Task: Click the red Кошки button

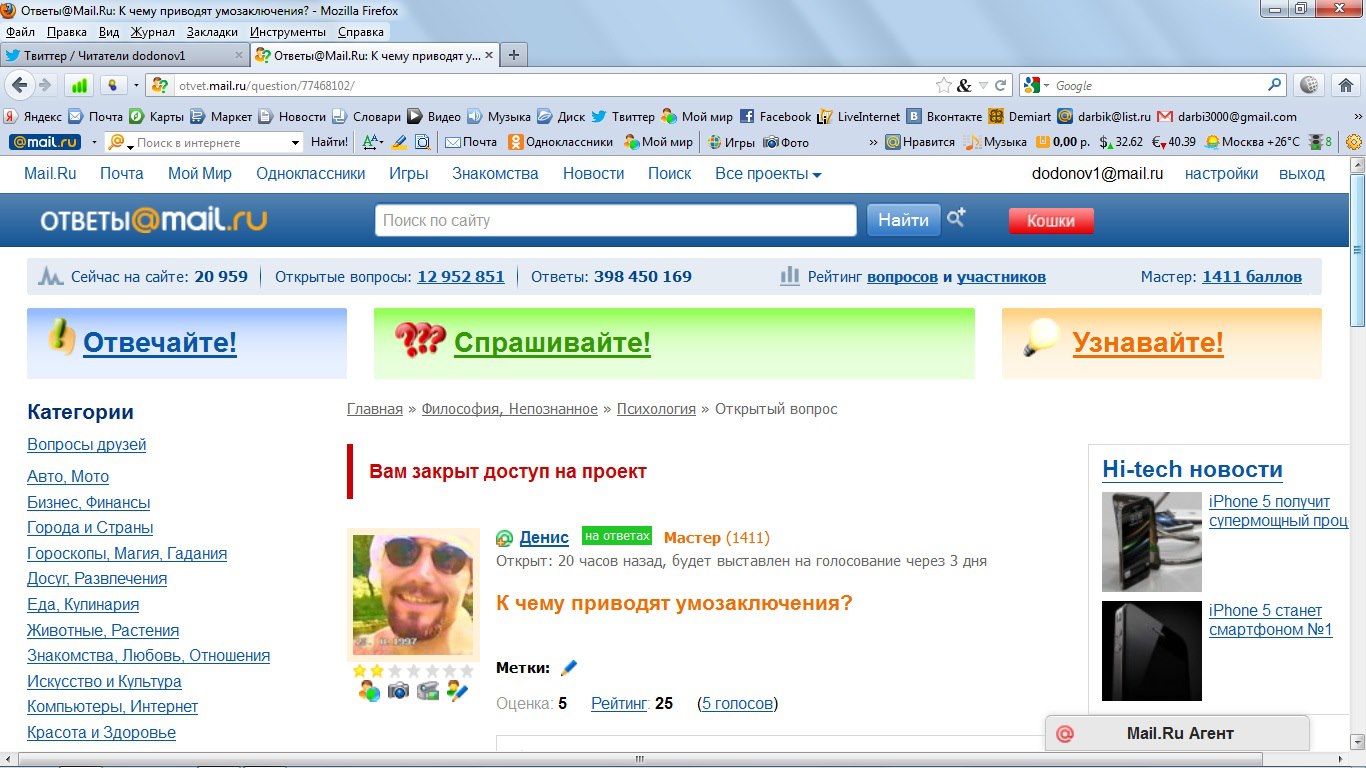Action: pos(1051,221)
